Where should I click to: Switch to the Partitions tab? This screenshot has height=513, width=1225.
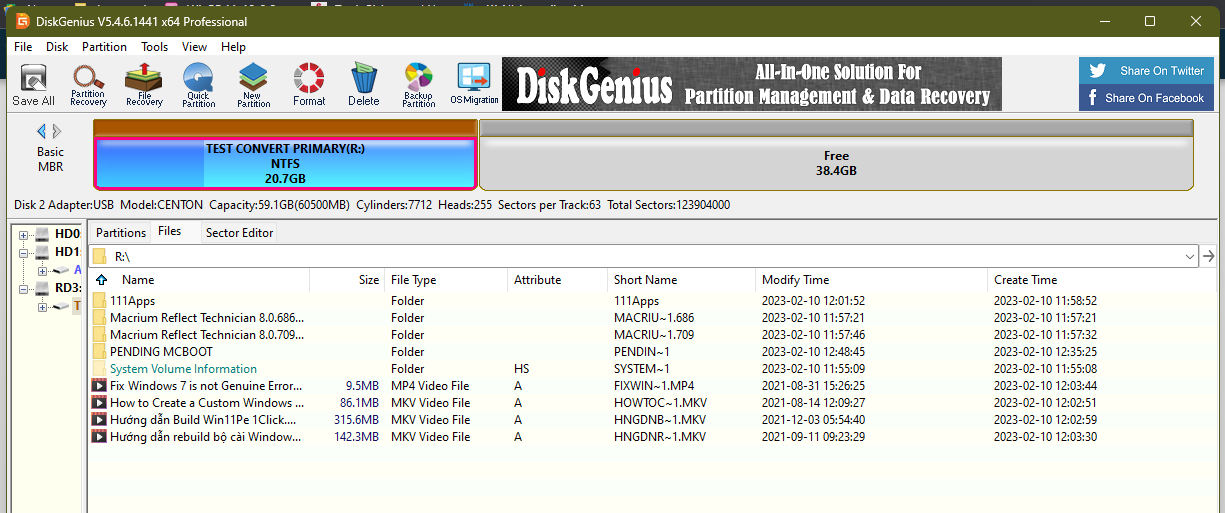[121, 232]
